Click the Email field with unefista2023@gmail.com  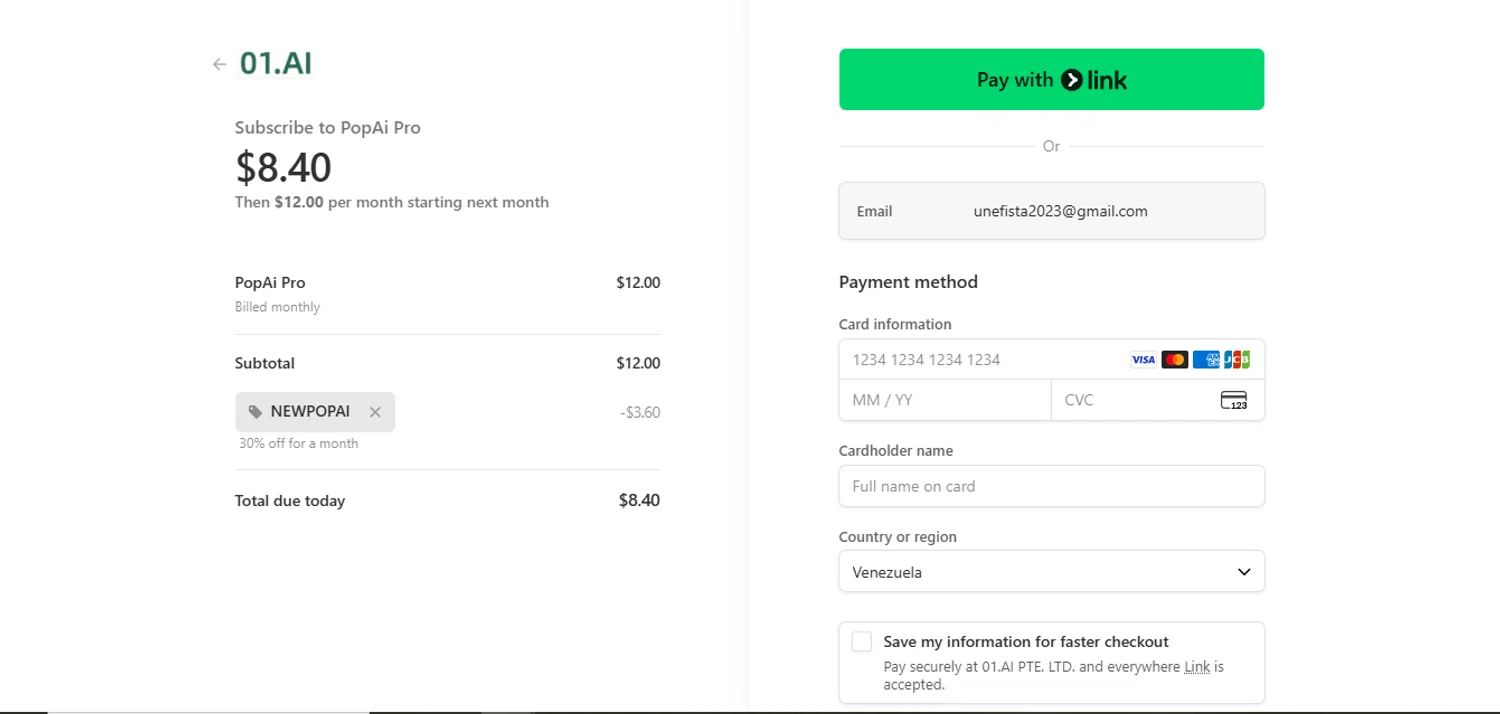1051,211
